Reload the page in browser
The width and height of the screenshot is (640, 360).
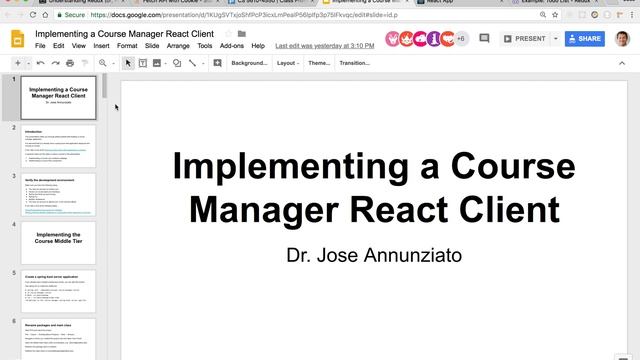coord(33,15)
